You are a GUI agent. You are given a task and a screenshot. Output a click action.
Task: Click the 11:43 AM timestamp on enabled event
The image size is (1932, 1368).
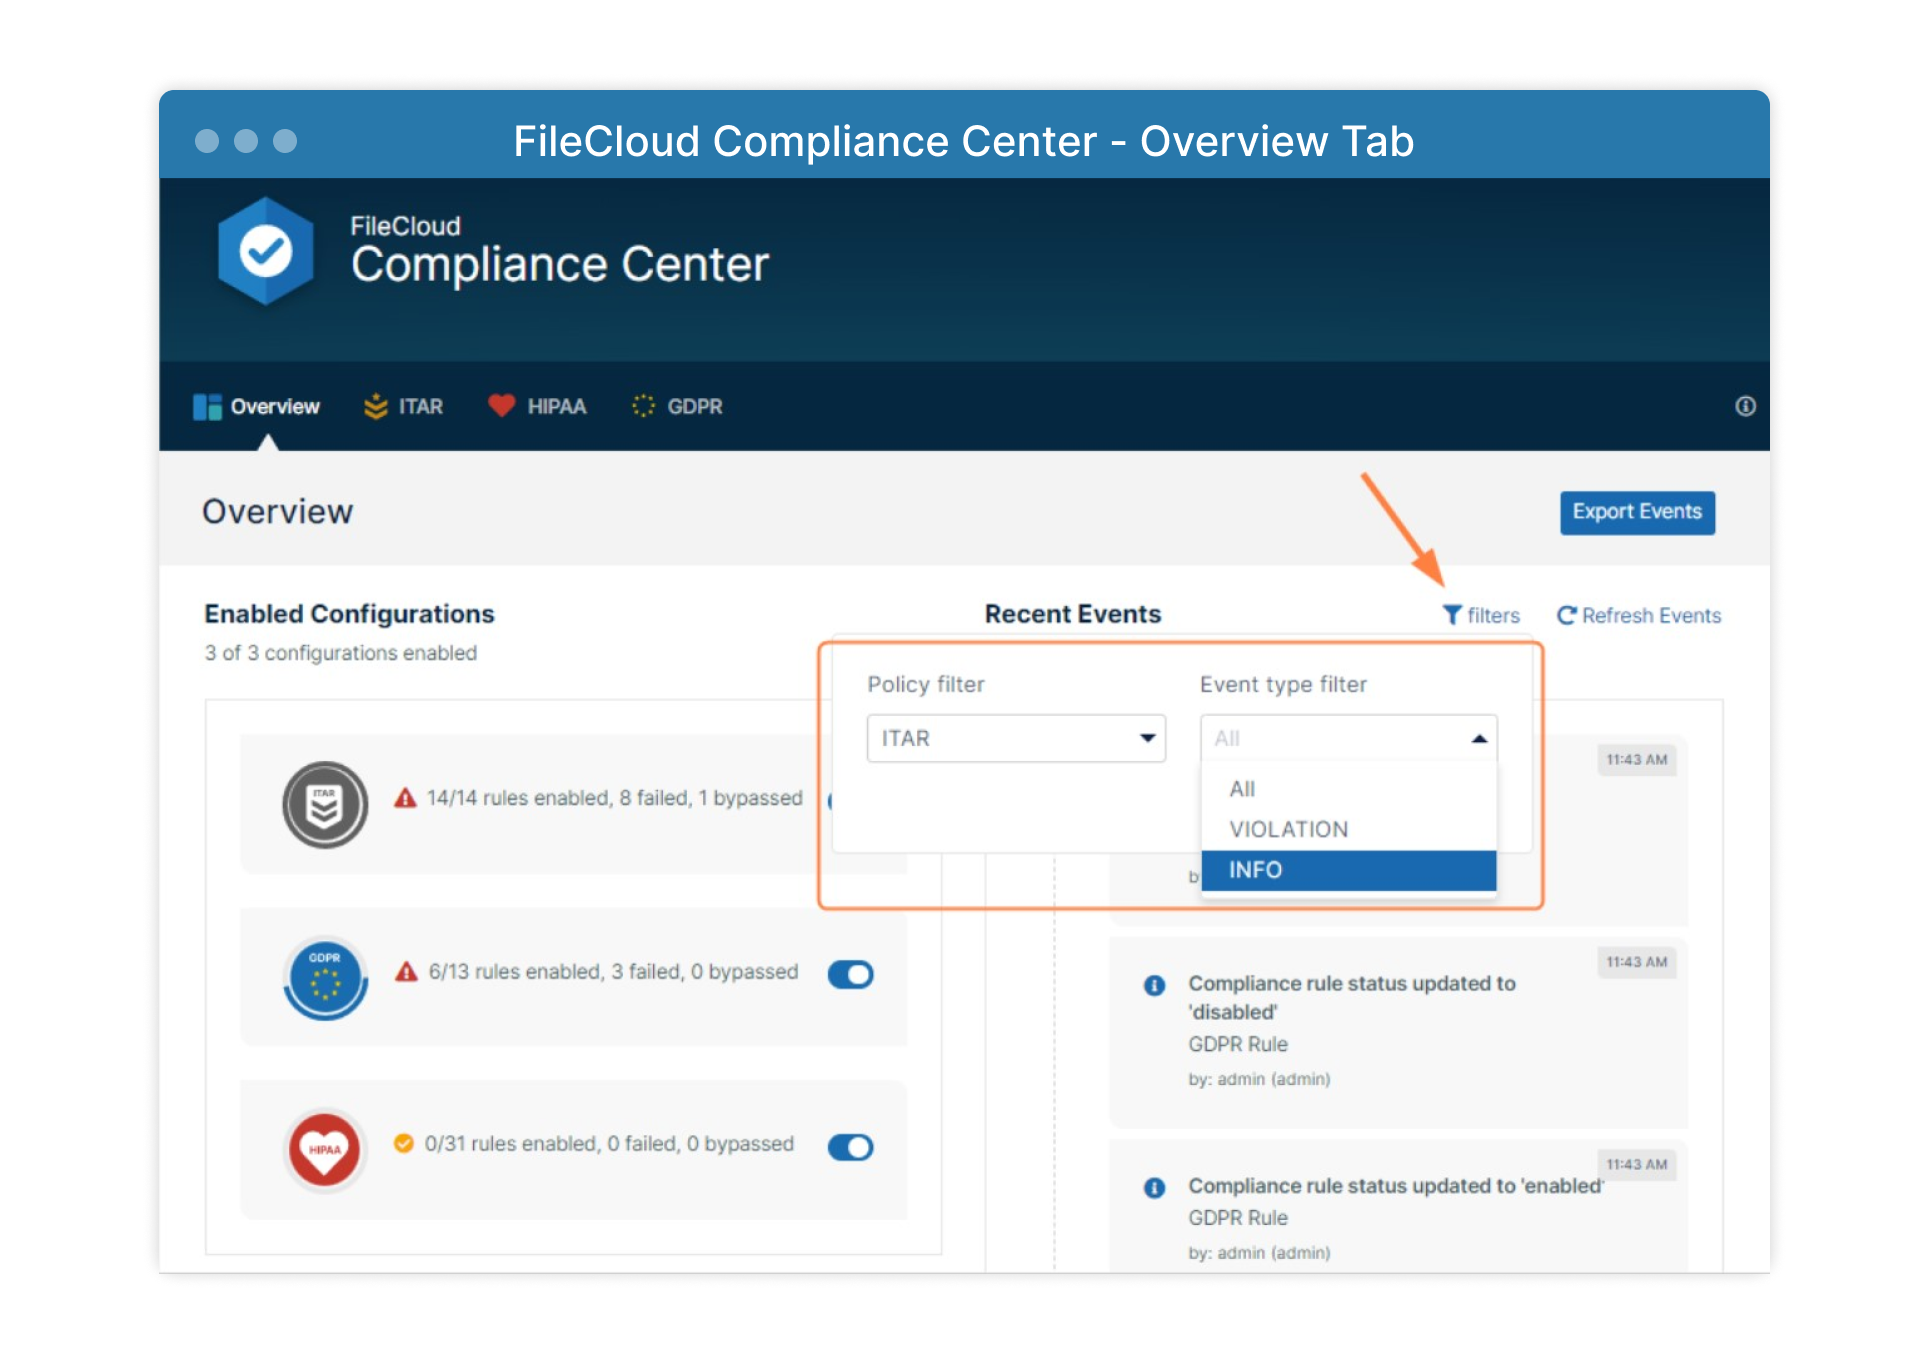1637,1165
